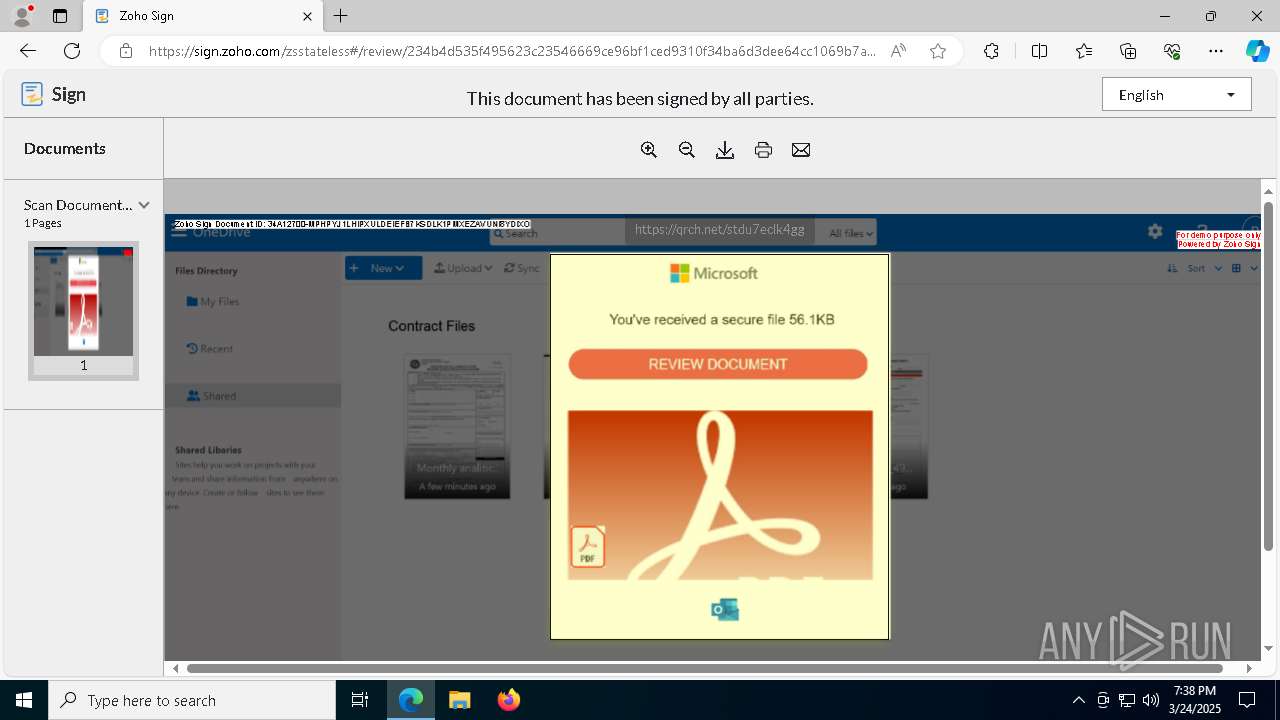Open Firefox from taskbar
This screenshot has width=1280, height=720.
[509, 700]
